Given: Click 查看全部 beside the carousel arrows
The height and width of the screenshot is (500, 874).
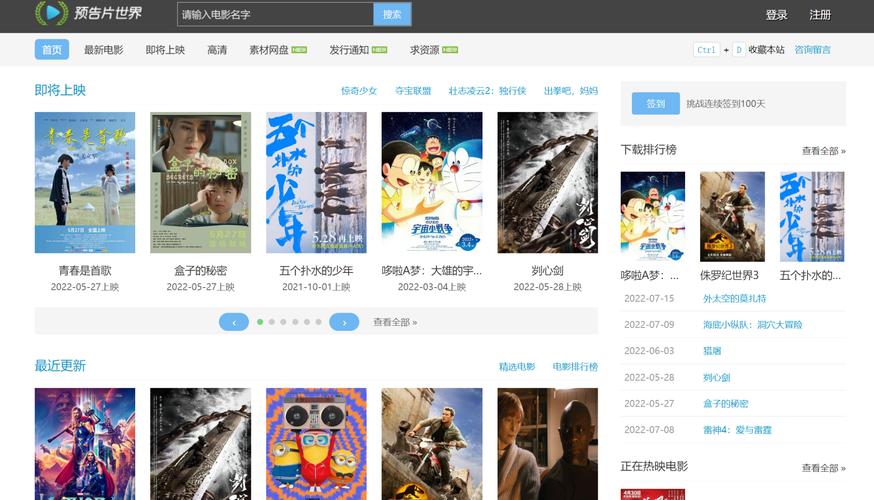Looking at the screenshot, I should 395,322.
